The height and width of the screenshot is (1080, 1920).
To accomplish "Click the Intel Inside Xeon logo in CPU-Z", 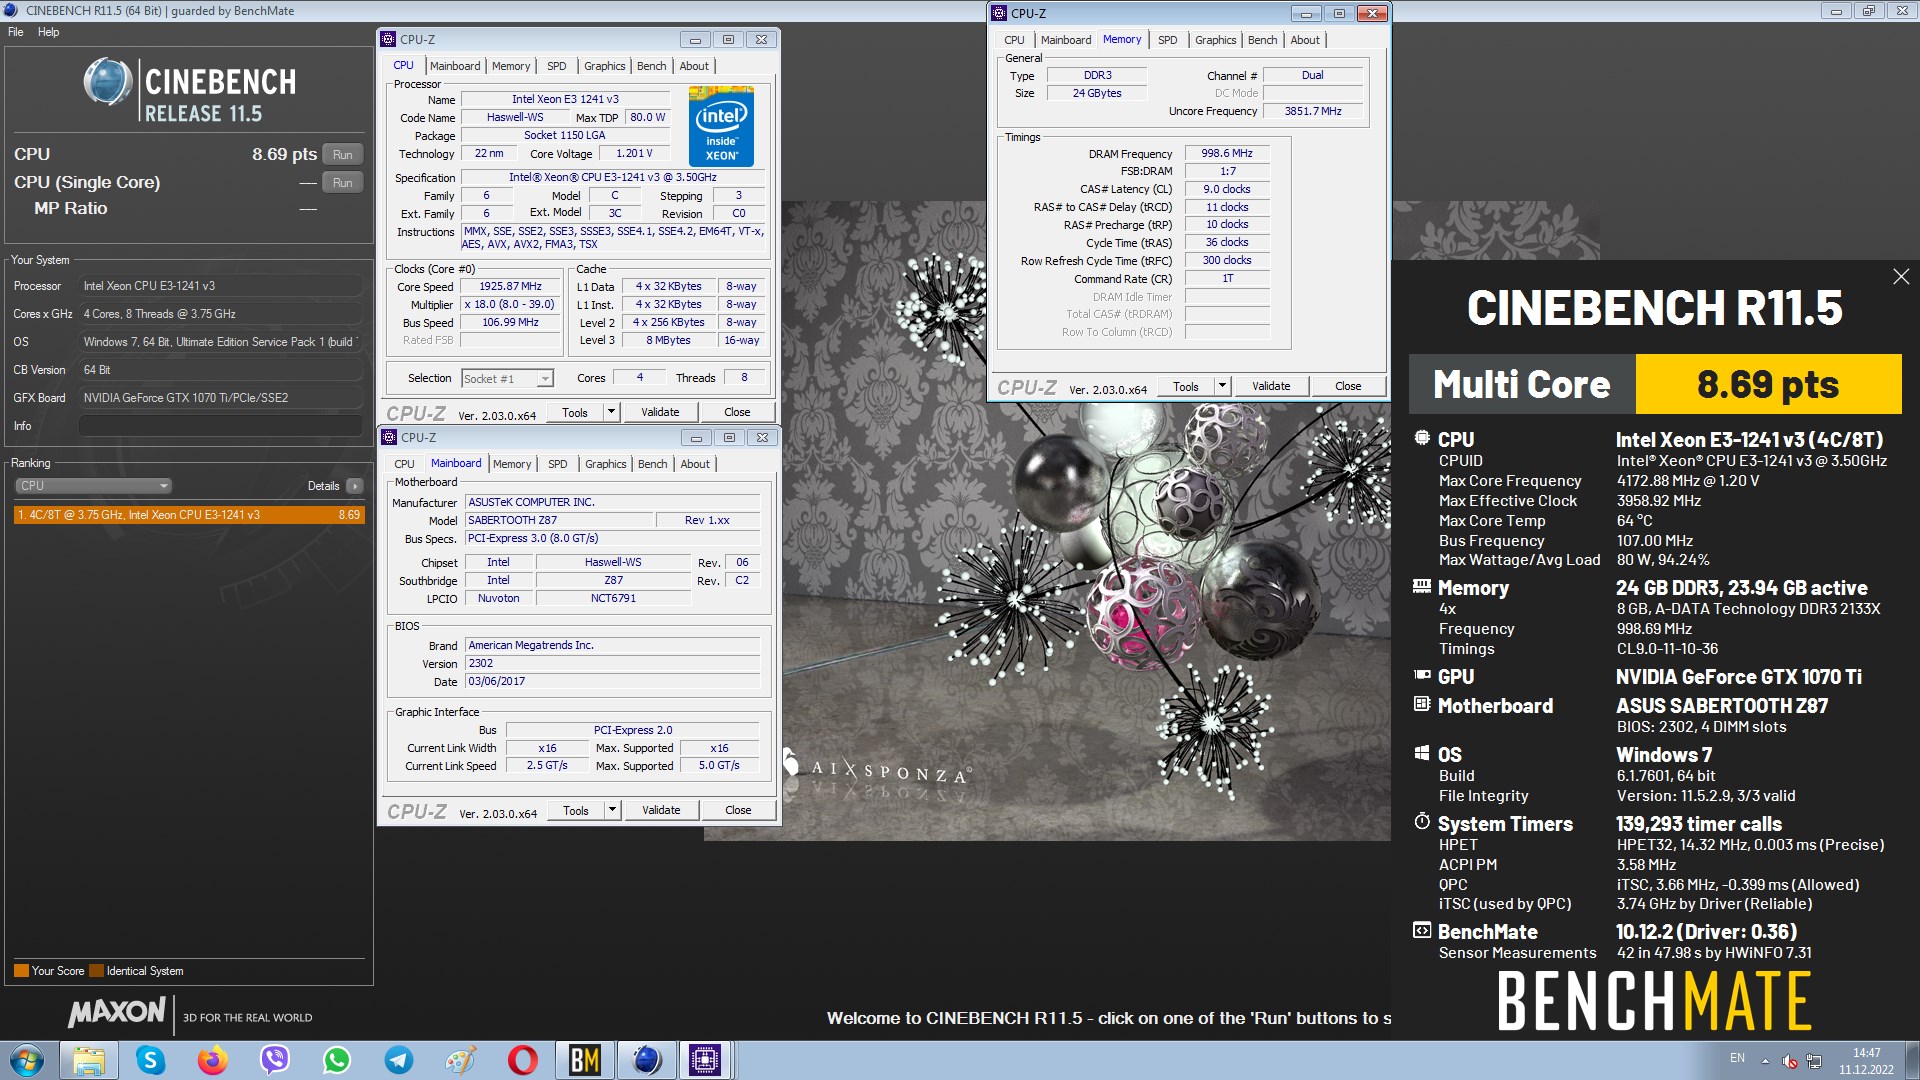I will coord(721,126).
